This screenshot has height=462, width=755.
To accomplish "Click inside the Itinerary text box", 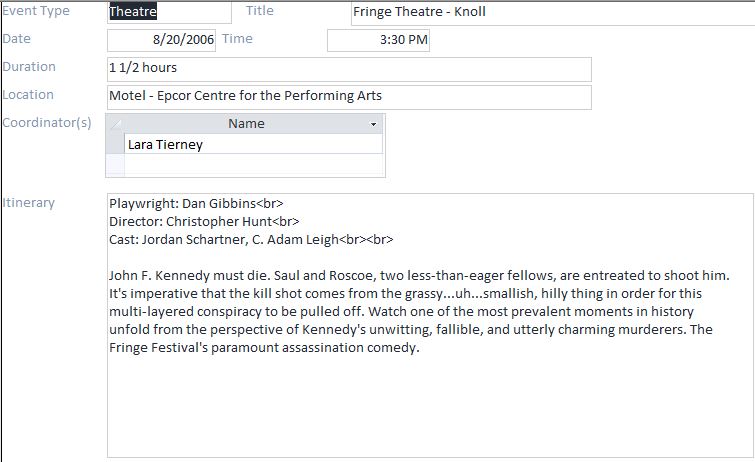I will coord(430,400).
